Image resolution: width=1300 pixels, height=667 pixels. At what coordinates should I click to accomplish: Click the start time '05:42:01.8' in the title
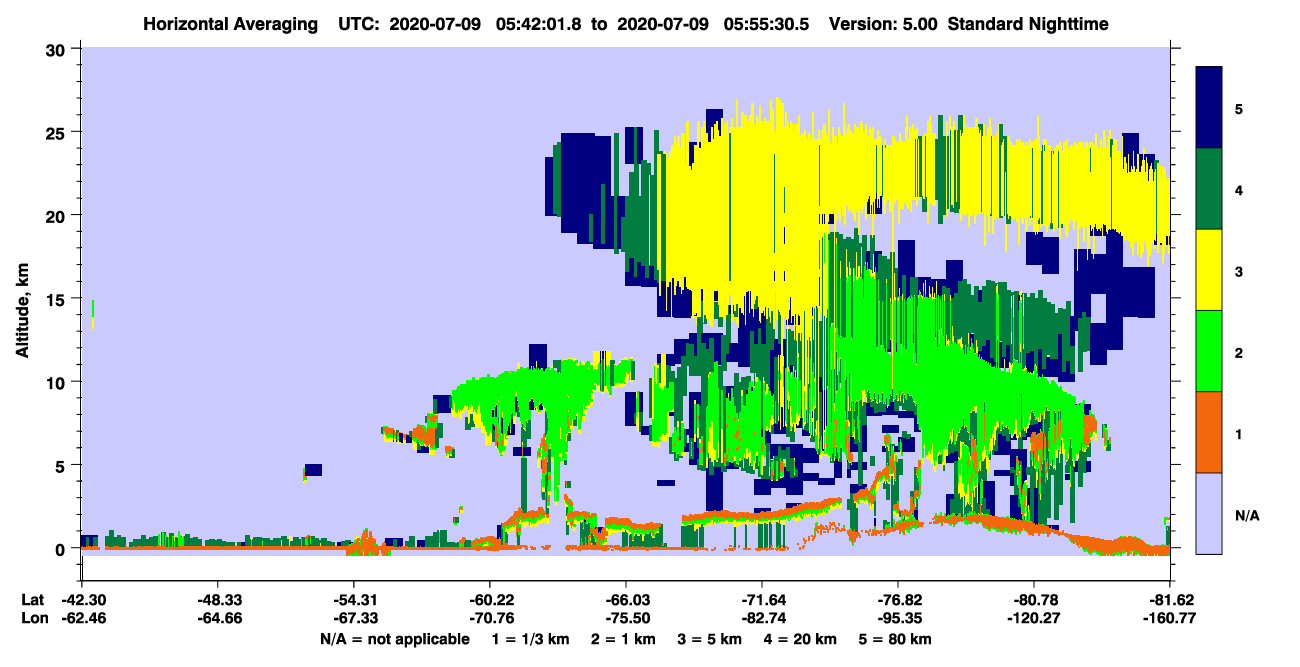(540, 23)
